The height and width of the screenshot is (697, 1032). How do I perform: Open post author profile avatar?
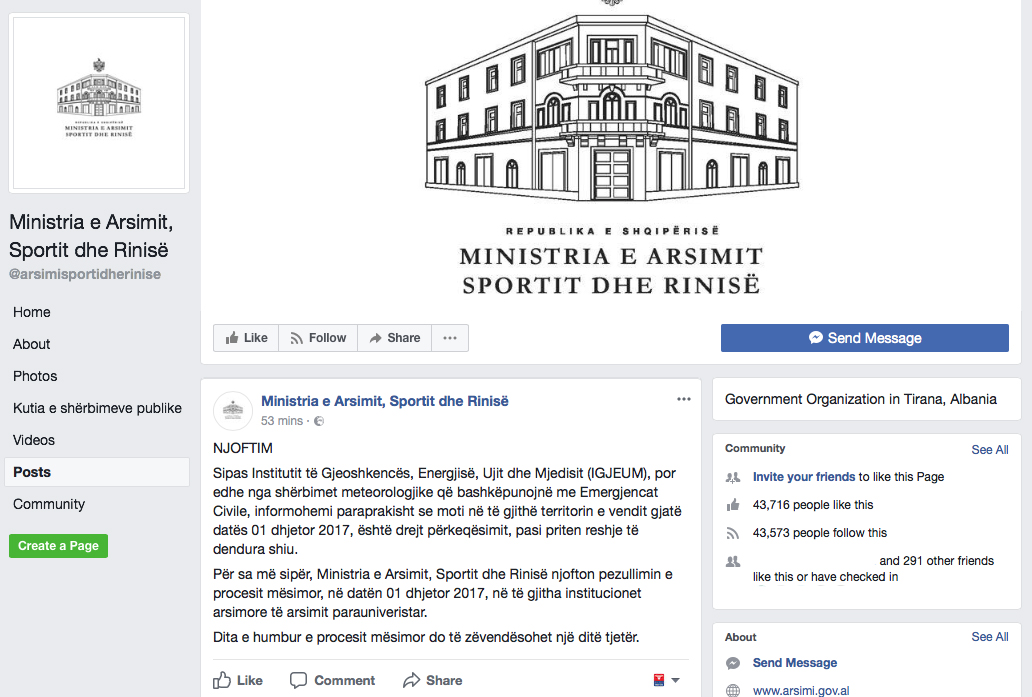[233, 411]
